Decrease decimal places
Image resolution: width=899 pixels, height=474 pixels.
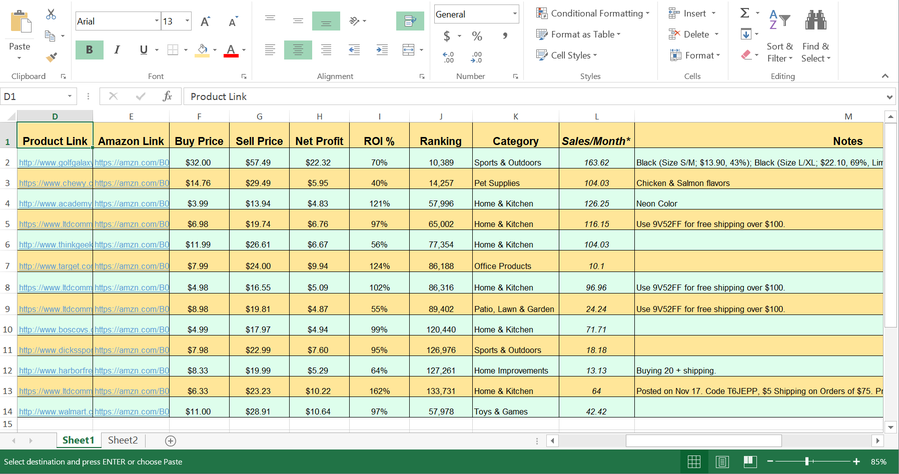tap(476, 57)
